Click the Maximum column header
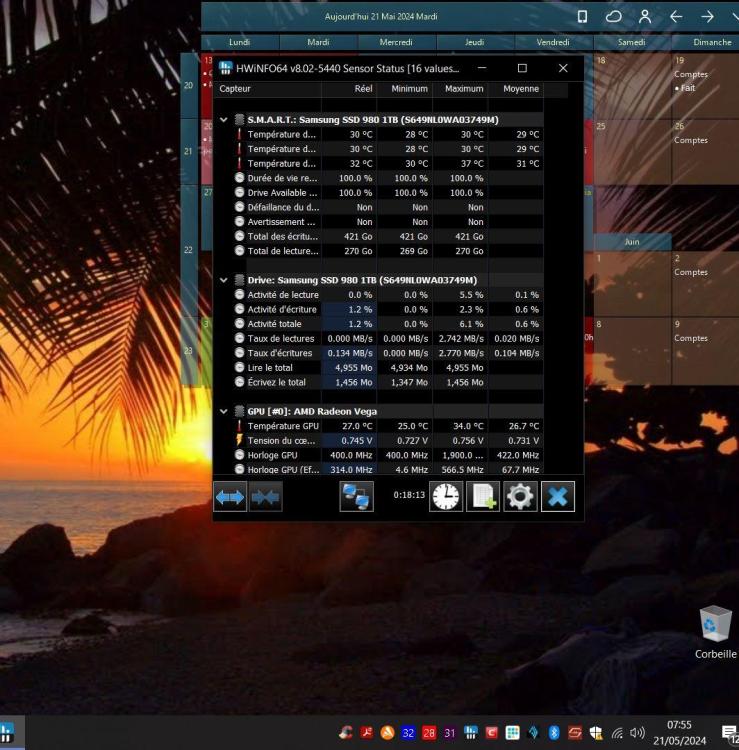The width and height of the screenshot is (739, 750). tap(463, 89)
